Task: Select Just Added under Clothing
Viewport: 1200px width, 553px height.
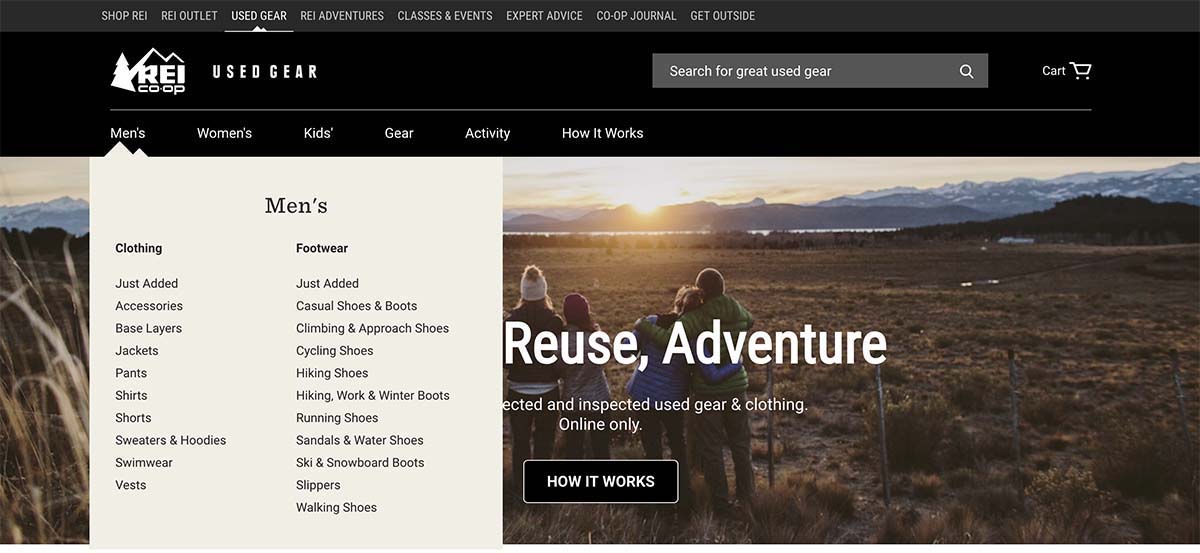Action: pos(146,283)
